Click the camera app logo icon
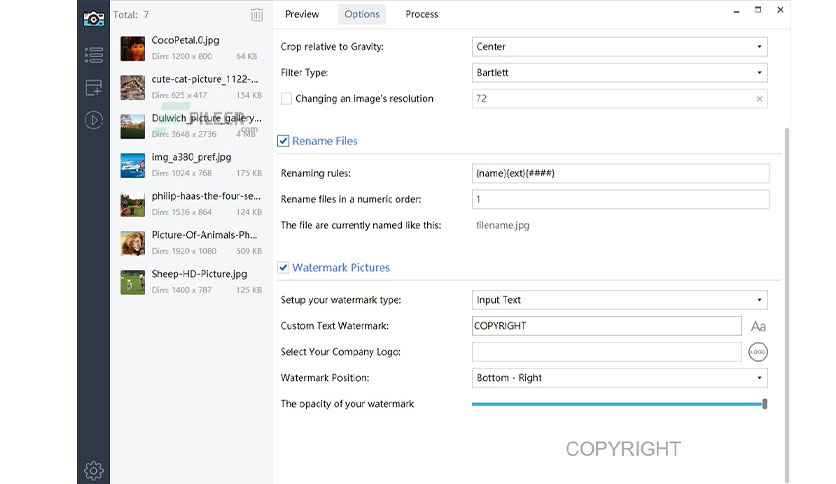Viewport: 836px width, 484px height. point(94,19)
